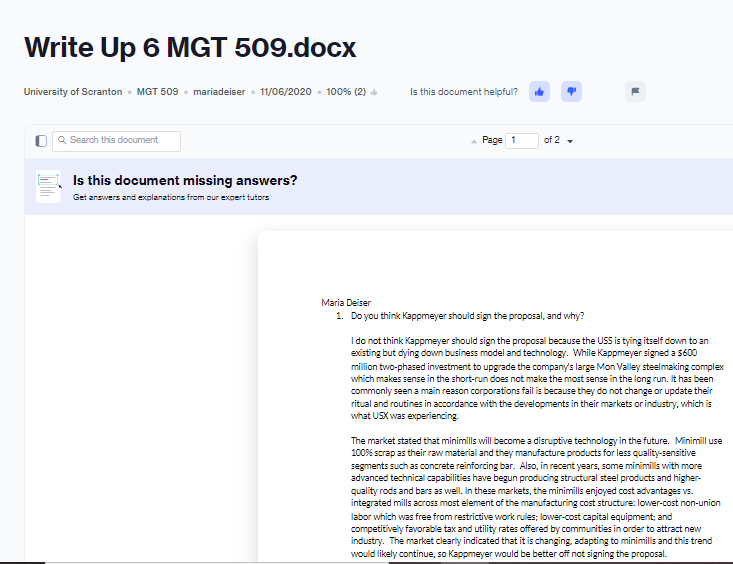Screen dimensions: 733x564
Task: Click the page number input field
Action: pyautogui.click(x=522, y=141)
